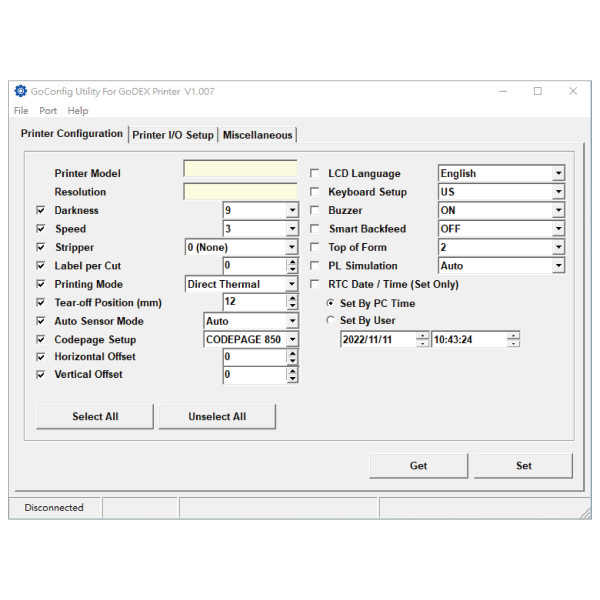Uncheck Tear-off Position checkbox
This screenshot has height=600, width=600.
[x=40, y=302]
